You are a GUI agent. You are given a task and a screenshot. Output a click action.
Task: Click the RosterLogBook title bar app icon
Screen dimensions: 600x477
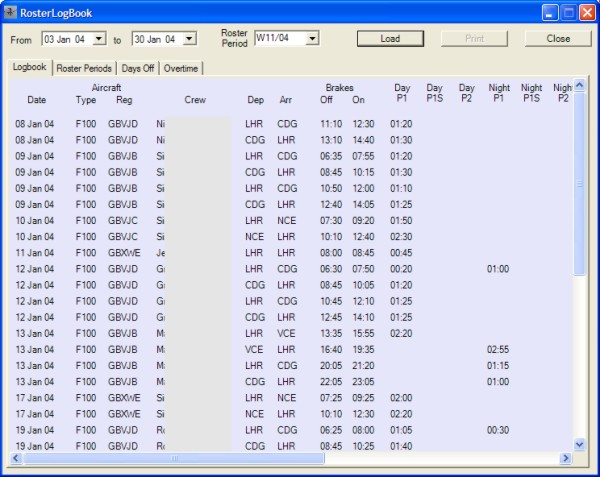[x=10, y=13]
